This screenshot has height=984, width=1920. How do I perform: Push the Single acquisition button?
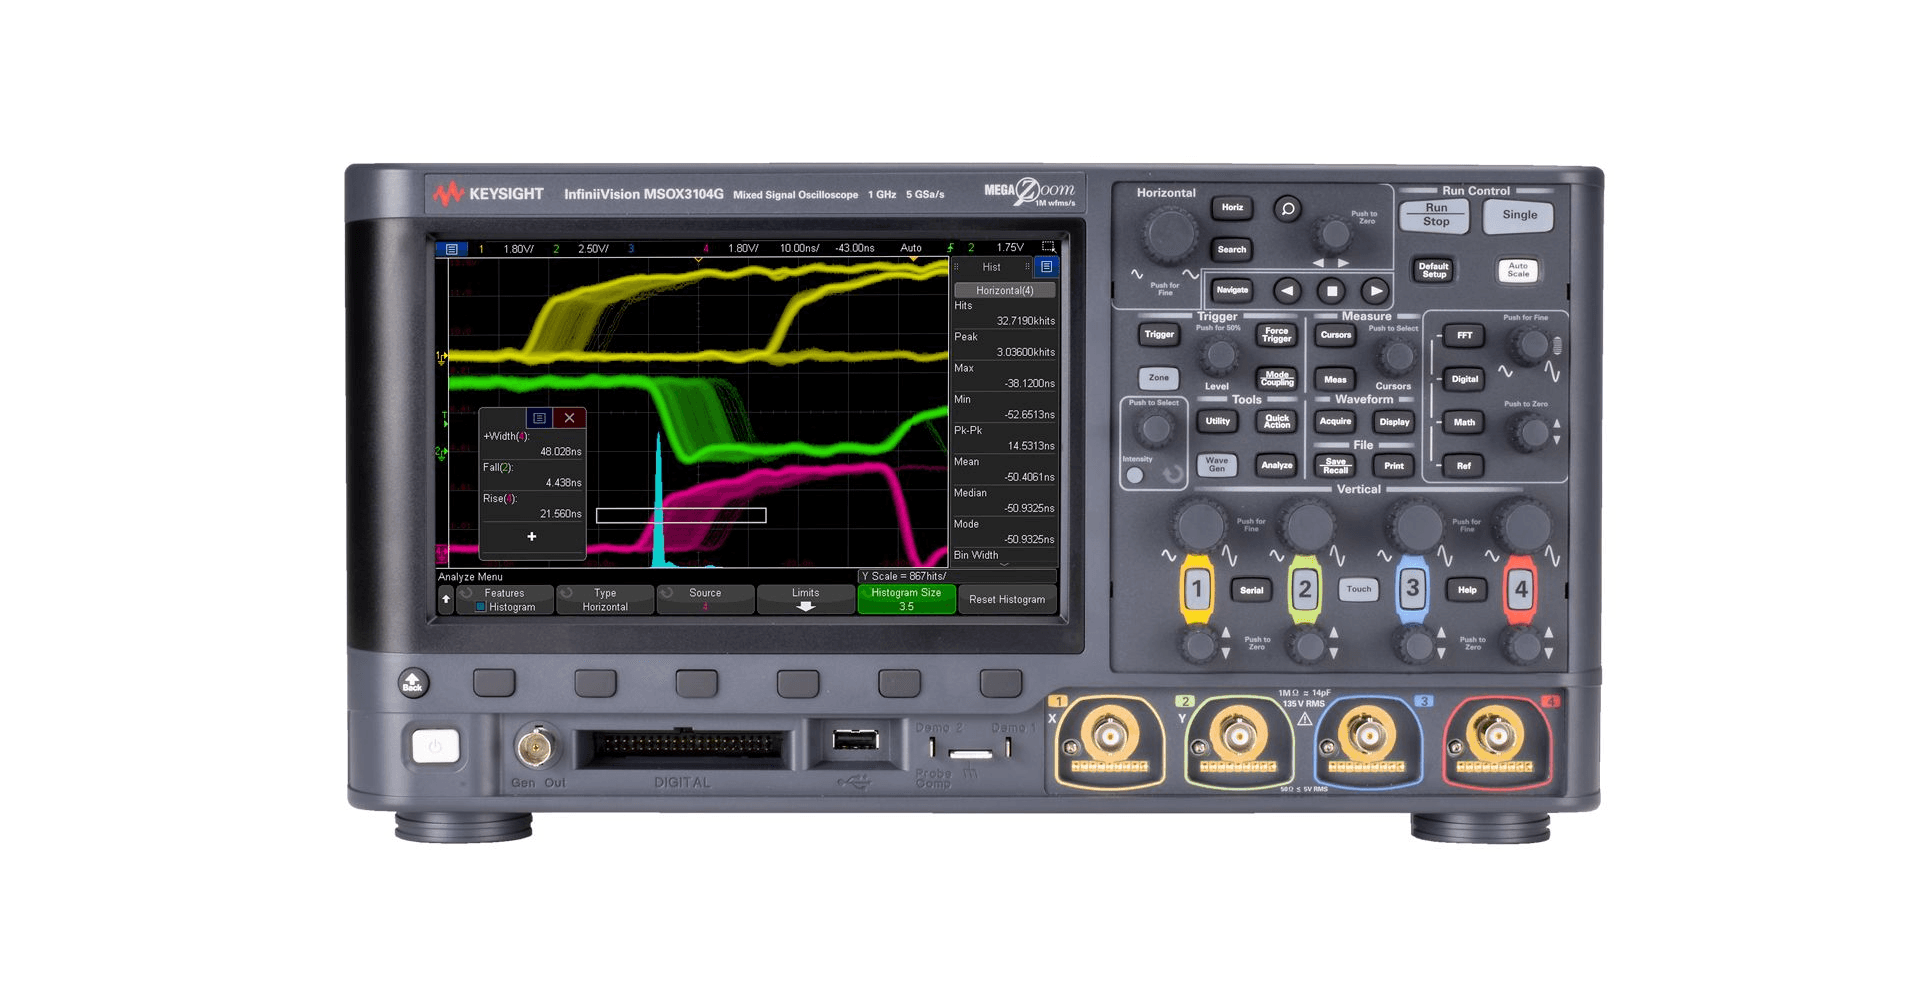[x=1519, y=215]
